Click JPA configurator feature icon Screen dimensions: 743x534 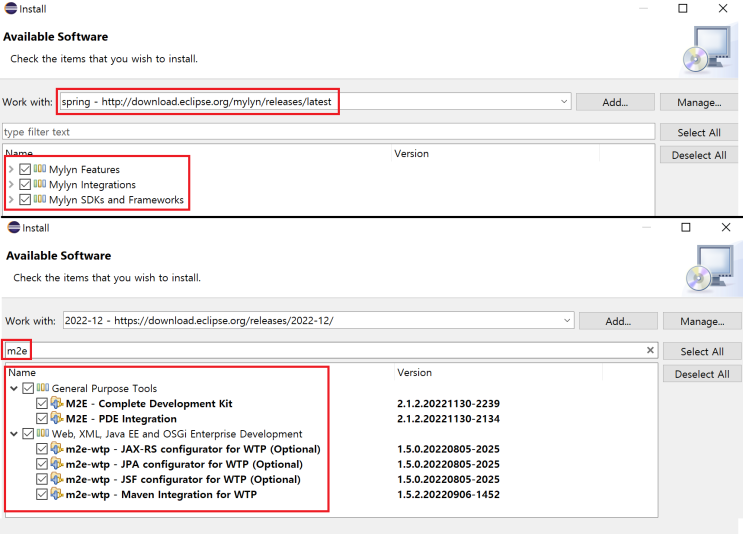pos(57,464)
